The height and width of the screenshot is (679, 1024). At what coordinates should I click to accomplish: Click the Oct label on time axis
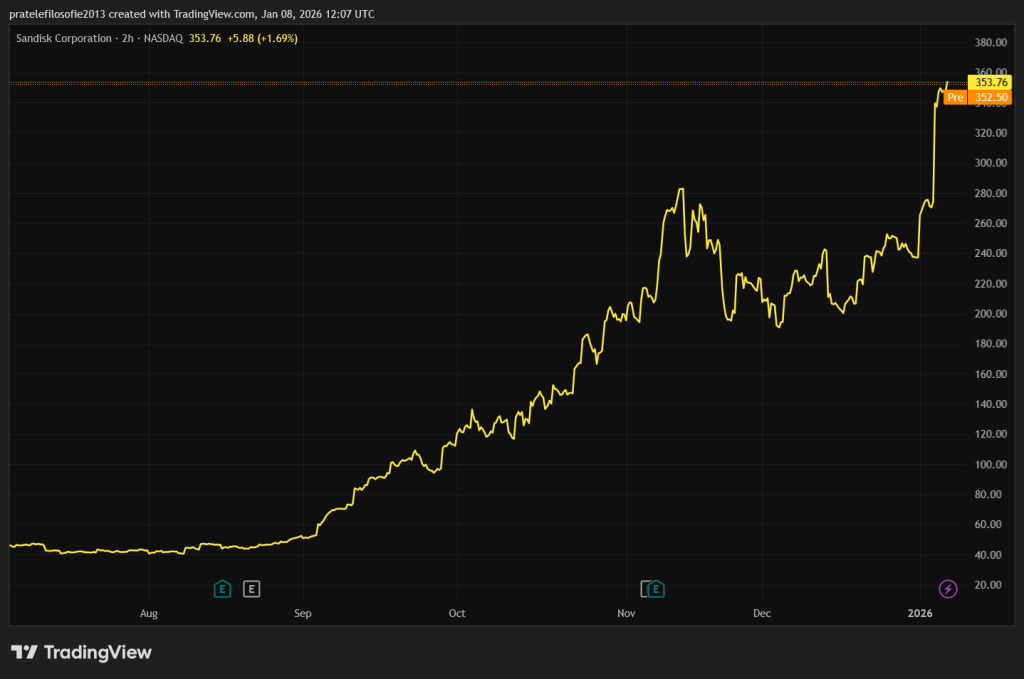(x=457, y=613)
